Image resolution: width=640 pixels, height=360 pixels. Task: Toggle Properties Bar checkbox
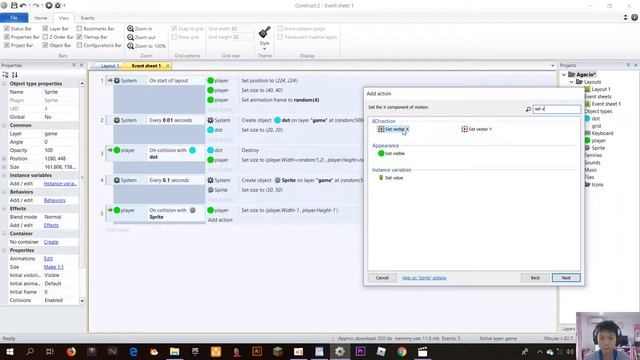[x=7, y=37]
